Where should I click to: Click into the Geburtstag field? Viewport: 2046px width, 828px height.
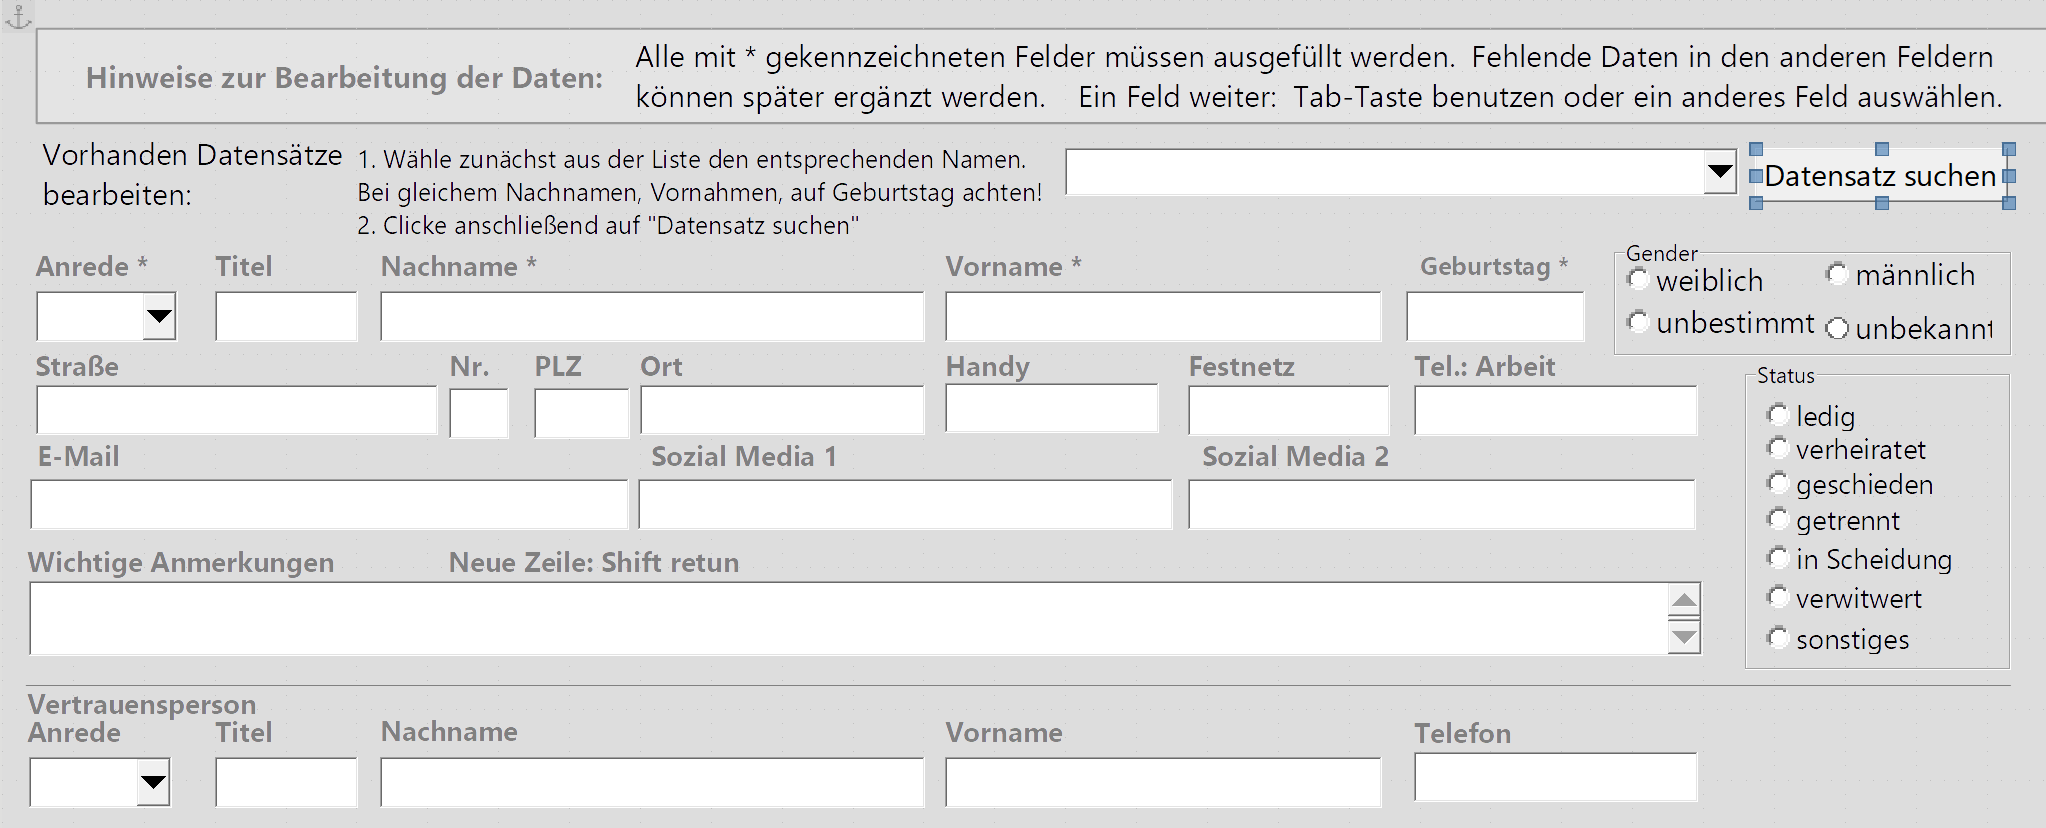point(1494,317)
